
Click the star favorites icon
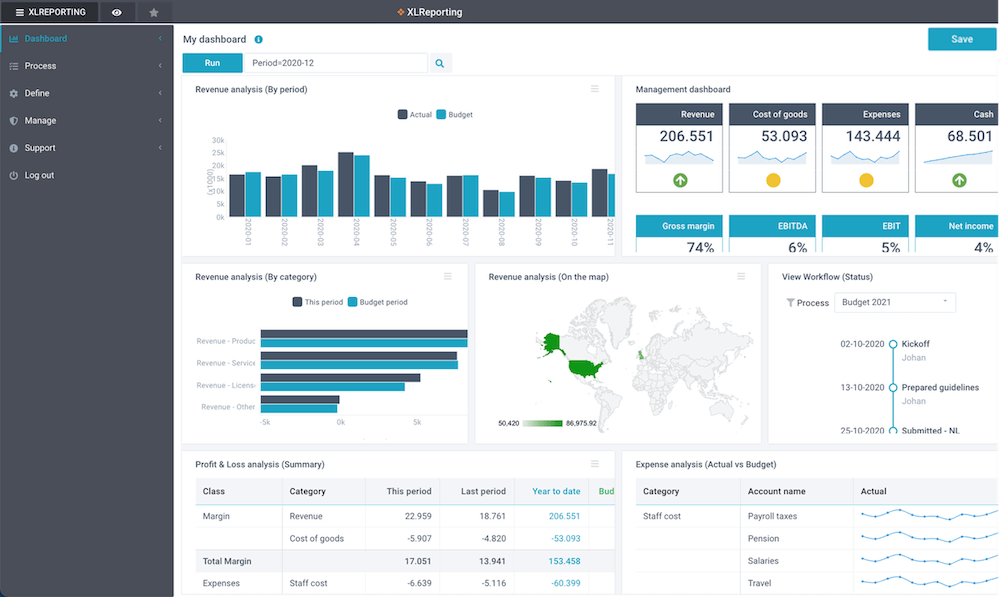(x=154, y=12)
